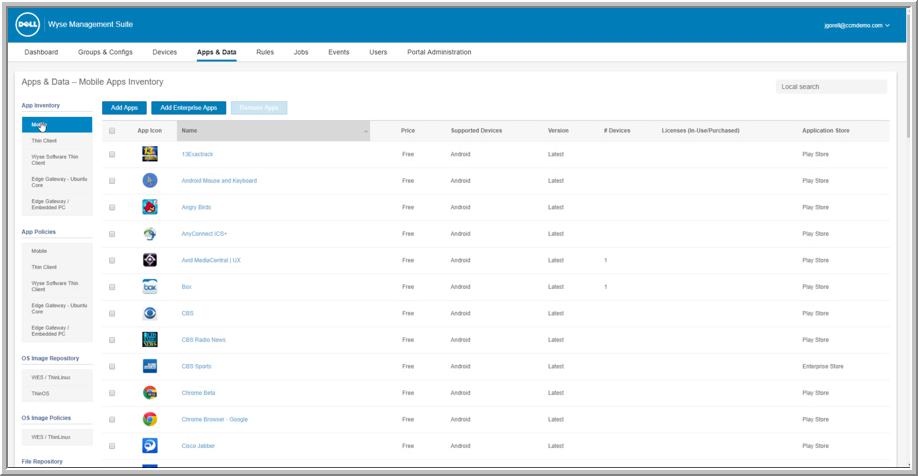
Task: Open the Groups & Configs tab
Action: (105, 52)
